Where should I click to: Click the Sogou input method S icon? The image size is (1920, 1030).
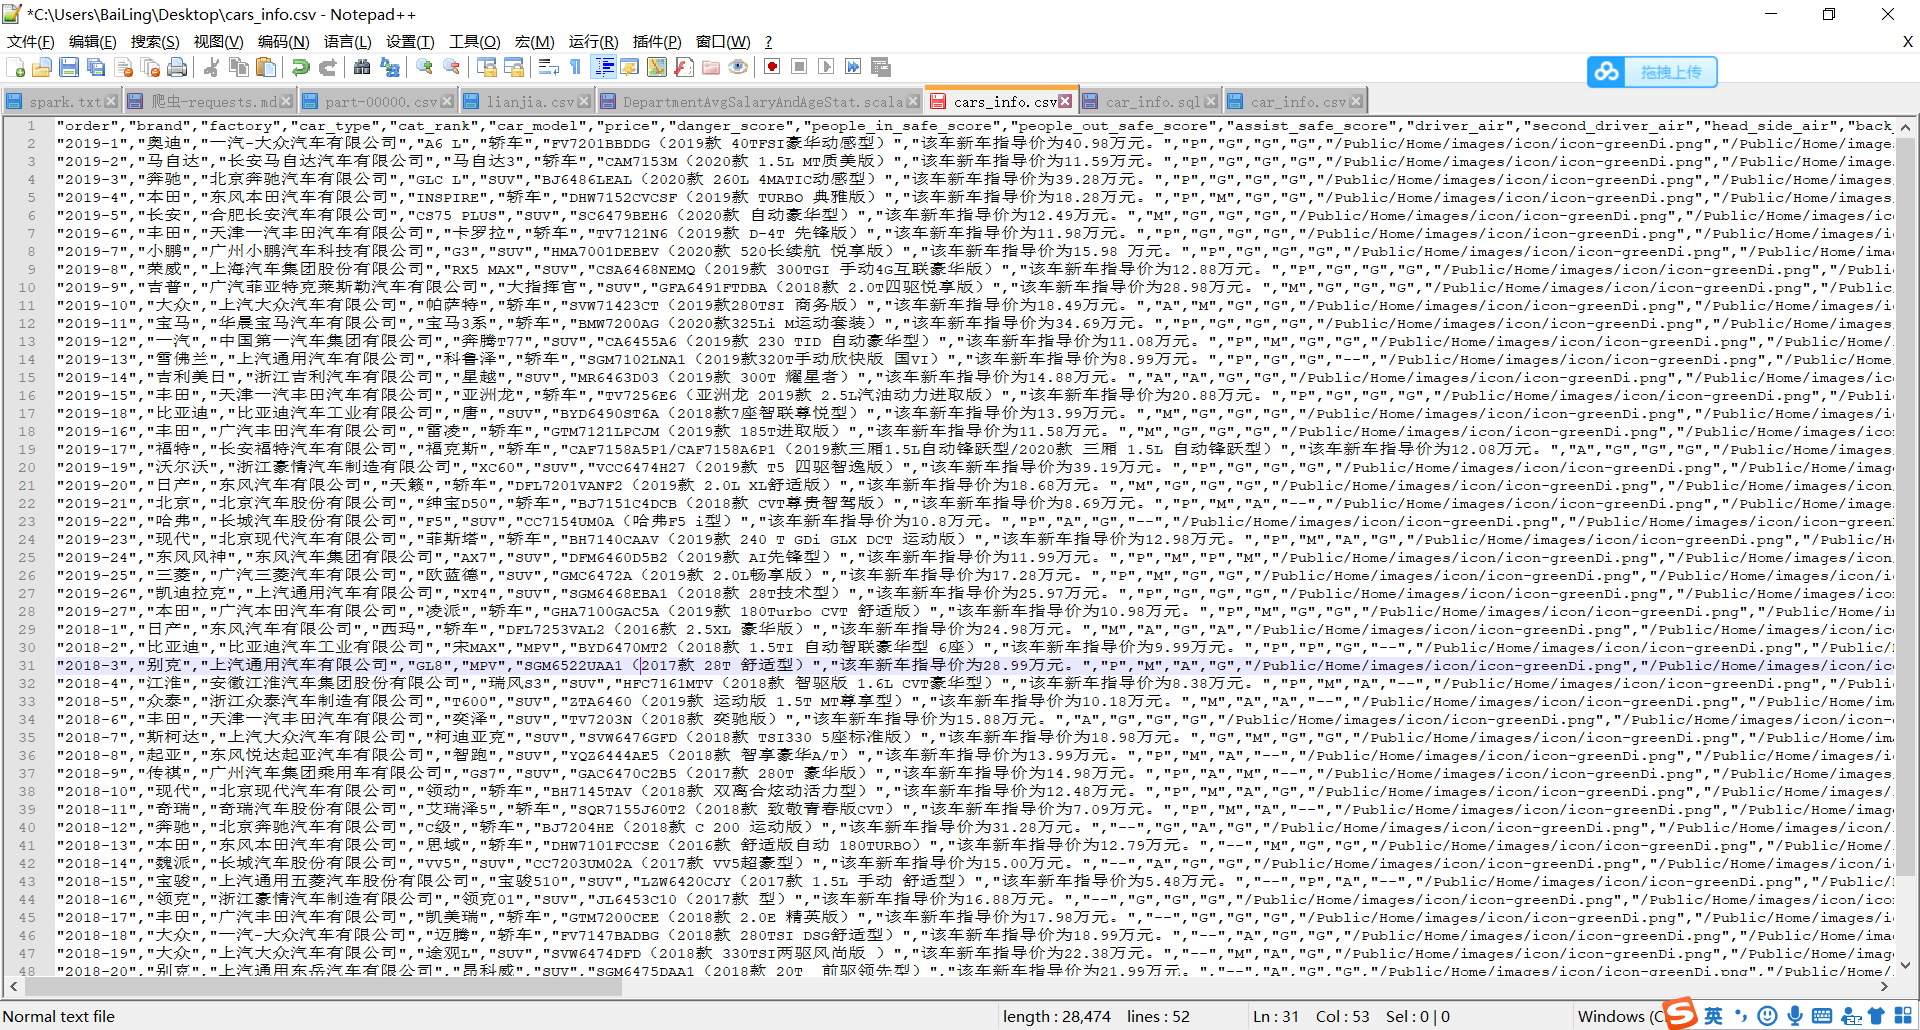pyautogui.click(x=1681, y=1013)
